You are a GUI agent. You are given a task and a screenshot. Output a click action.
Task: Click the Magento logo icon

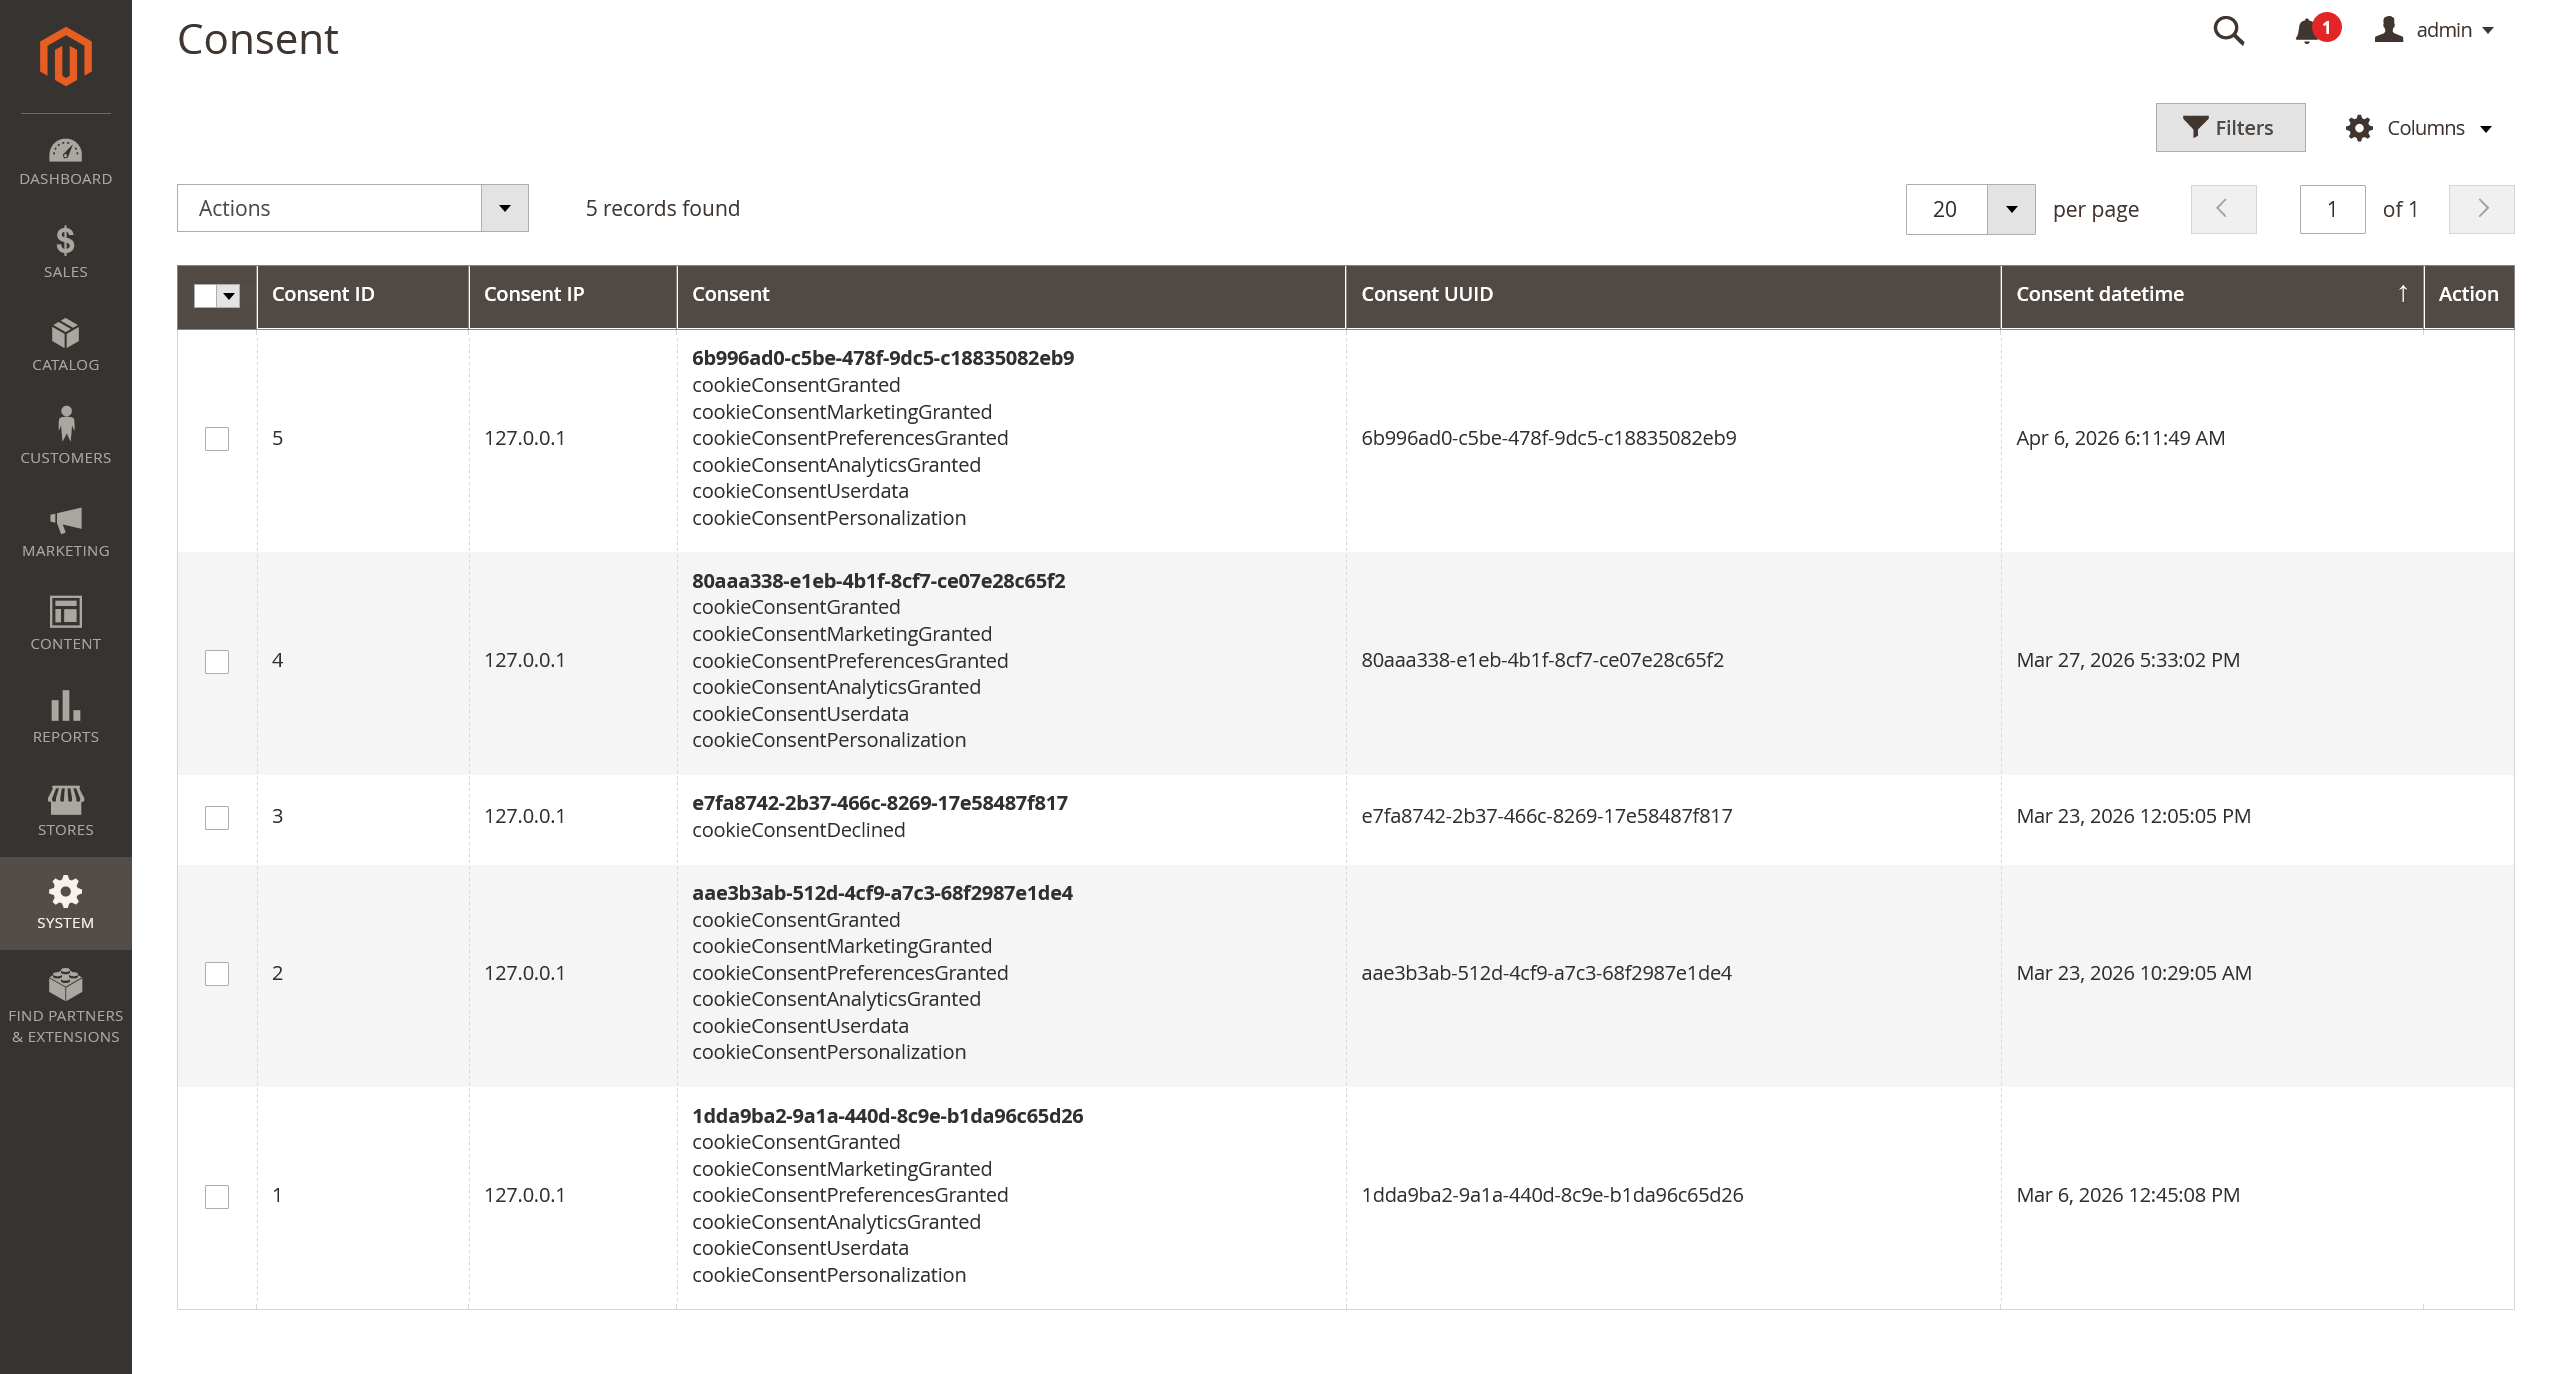click(x=66, y=56)
